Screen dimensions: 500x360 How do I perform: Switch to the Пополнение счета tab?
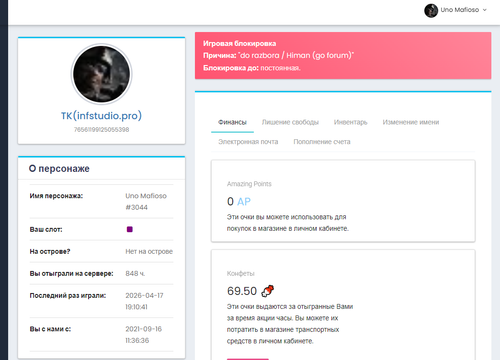(322, 142)
